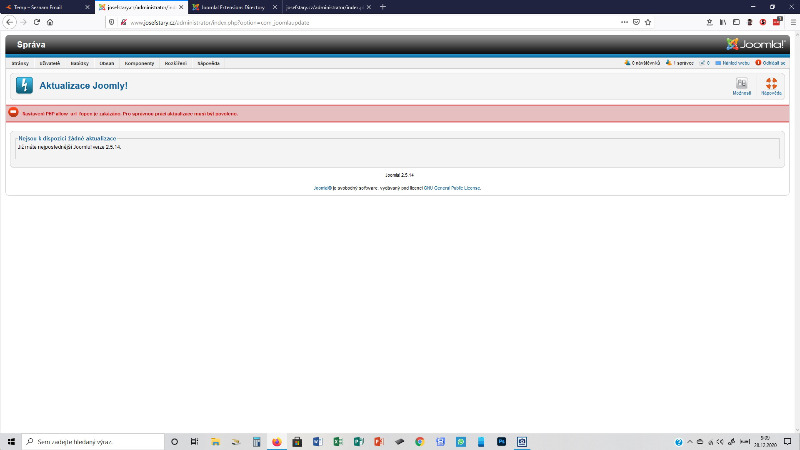Bookmark this page with star icon
This screenshot has height=450, width=800.
click(x=648, y=22)
